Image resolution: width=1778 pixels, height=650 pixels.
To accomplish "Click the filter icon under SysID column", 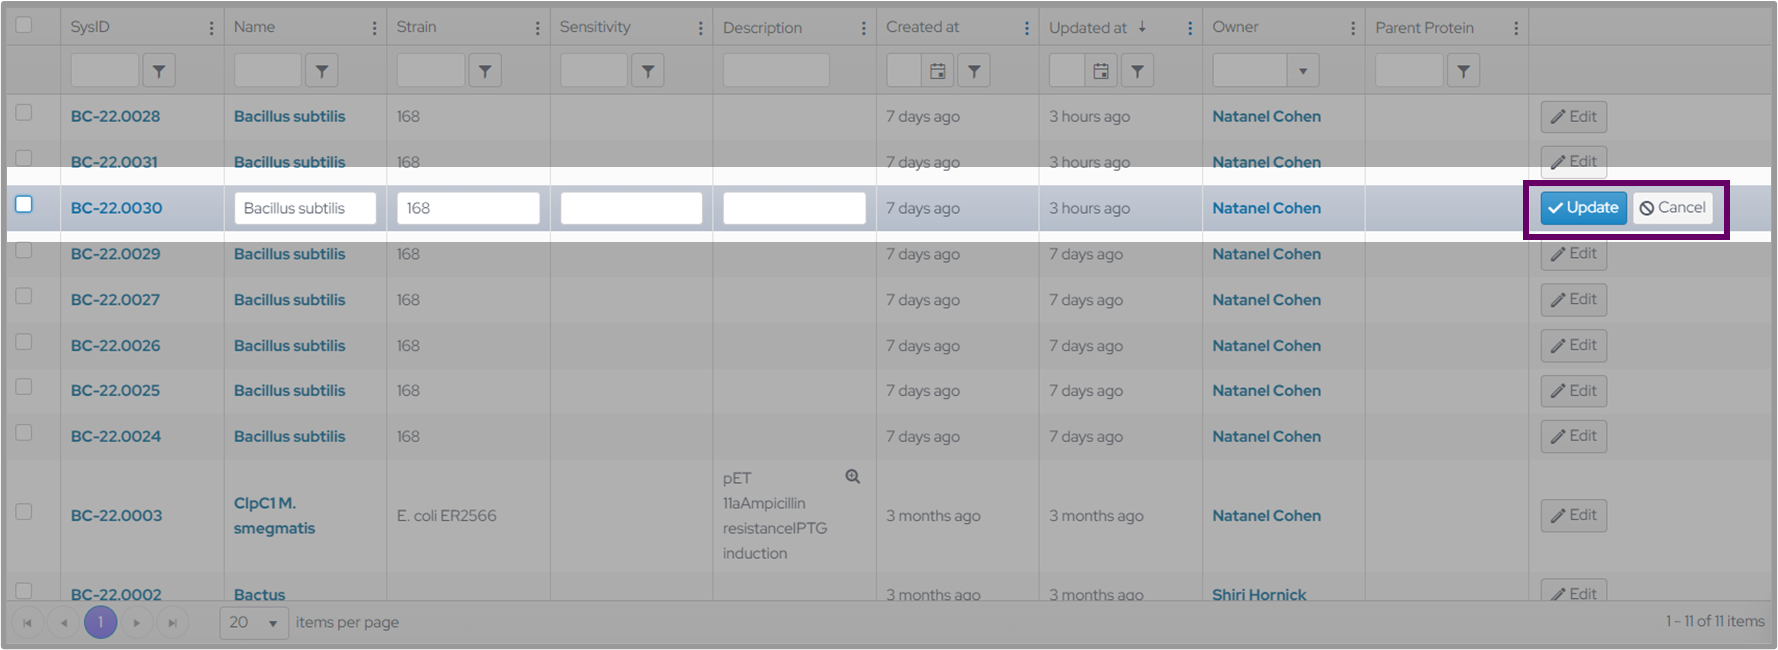I will [159, 71].
